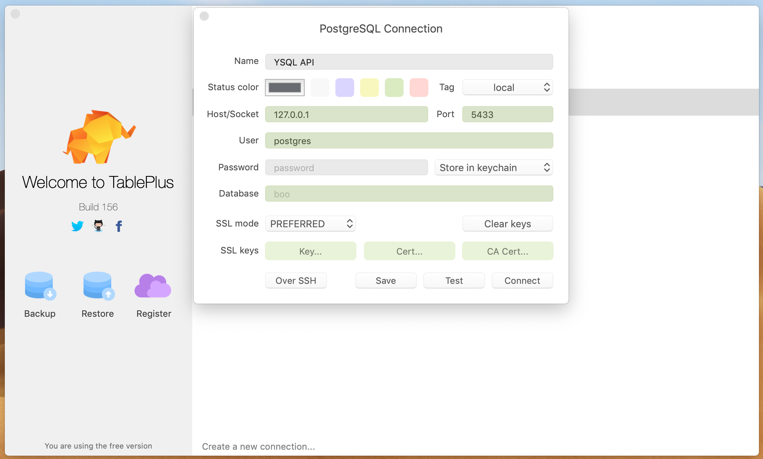763x459 pixels.
Task: Click the Facebook icon
Action: (119, 226)
